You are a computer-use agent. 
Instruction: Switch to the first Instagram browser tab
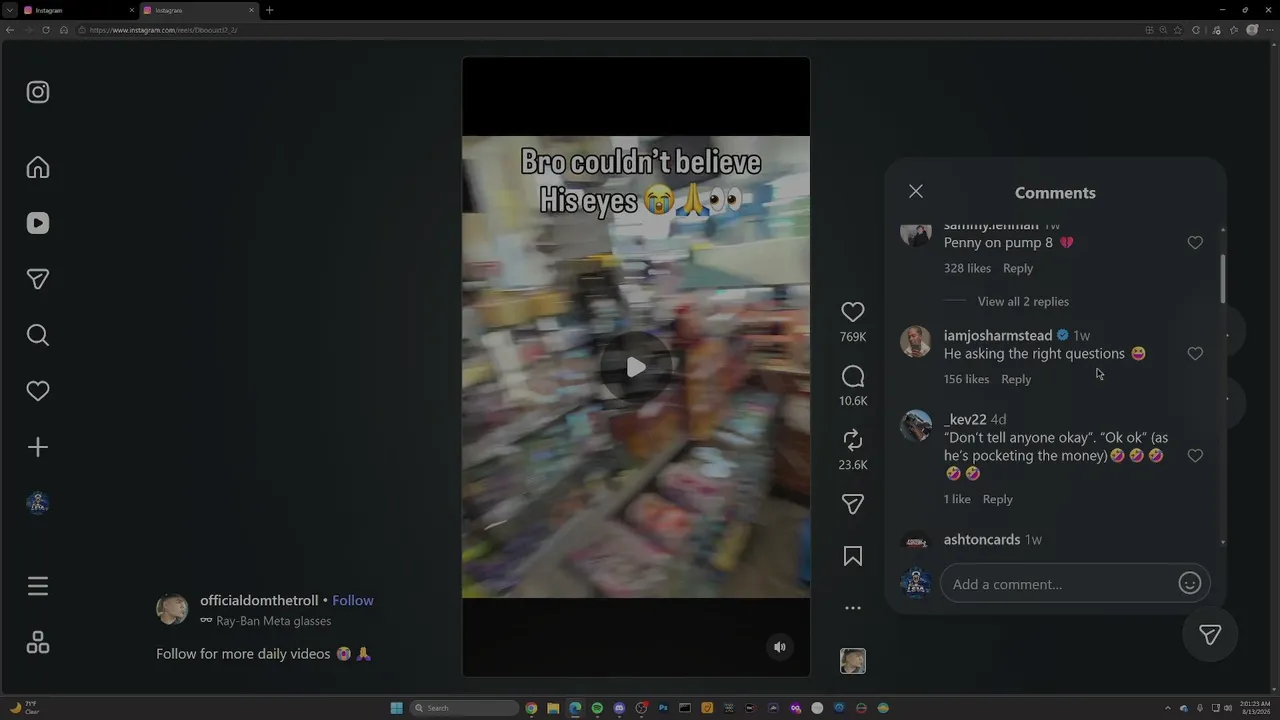[x=78, y=10]
